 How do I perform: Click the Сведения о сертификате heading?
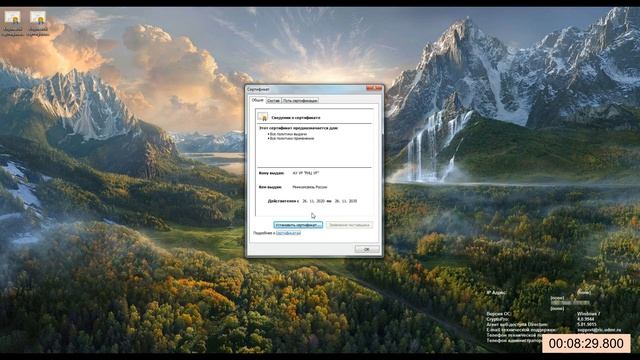pos(296,118)
